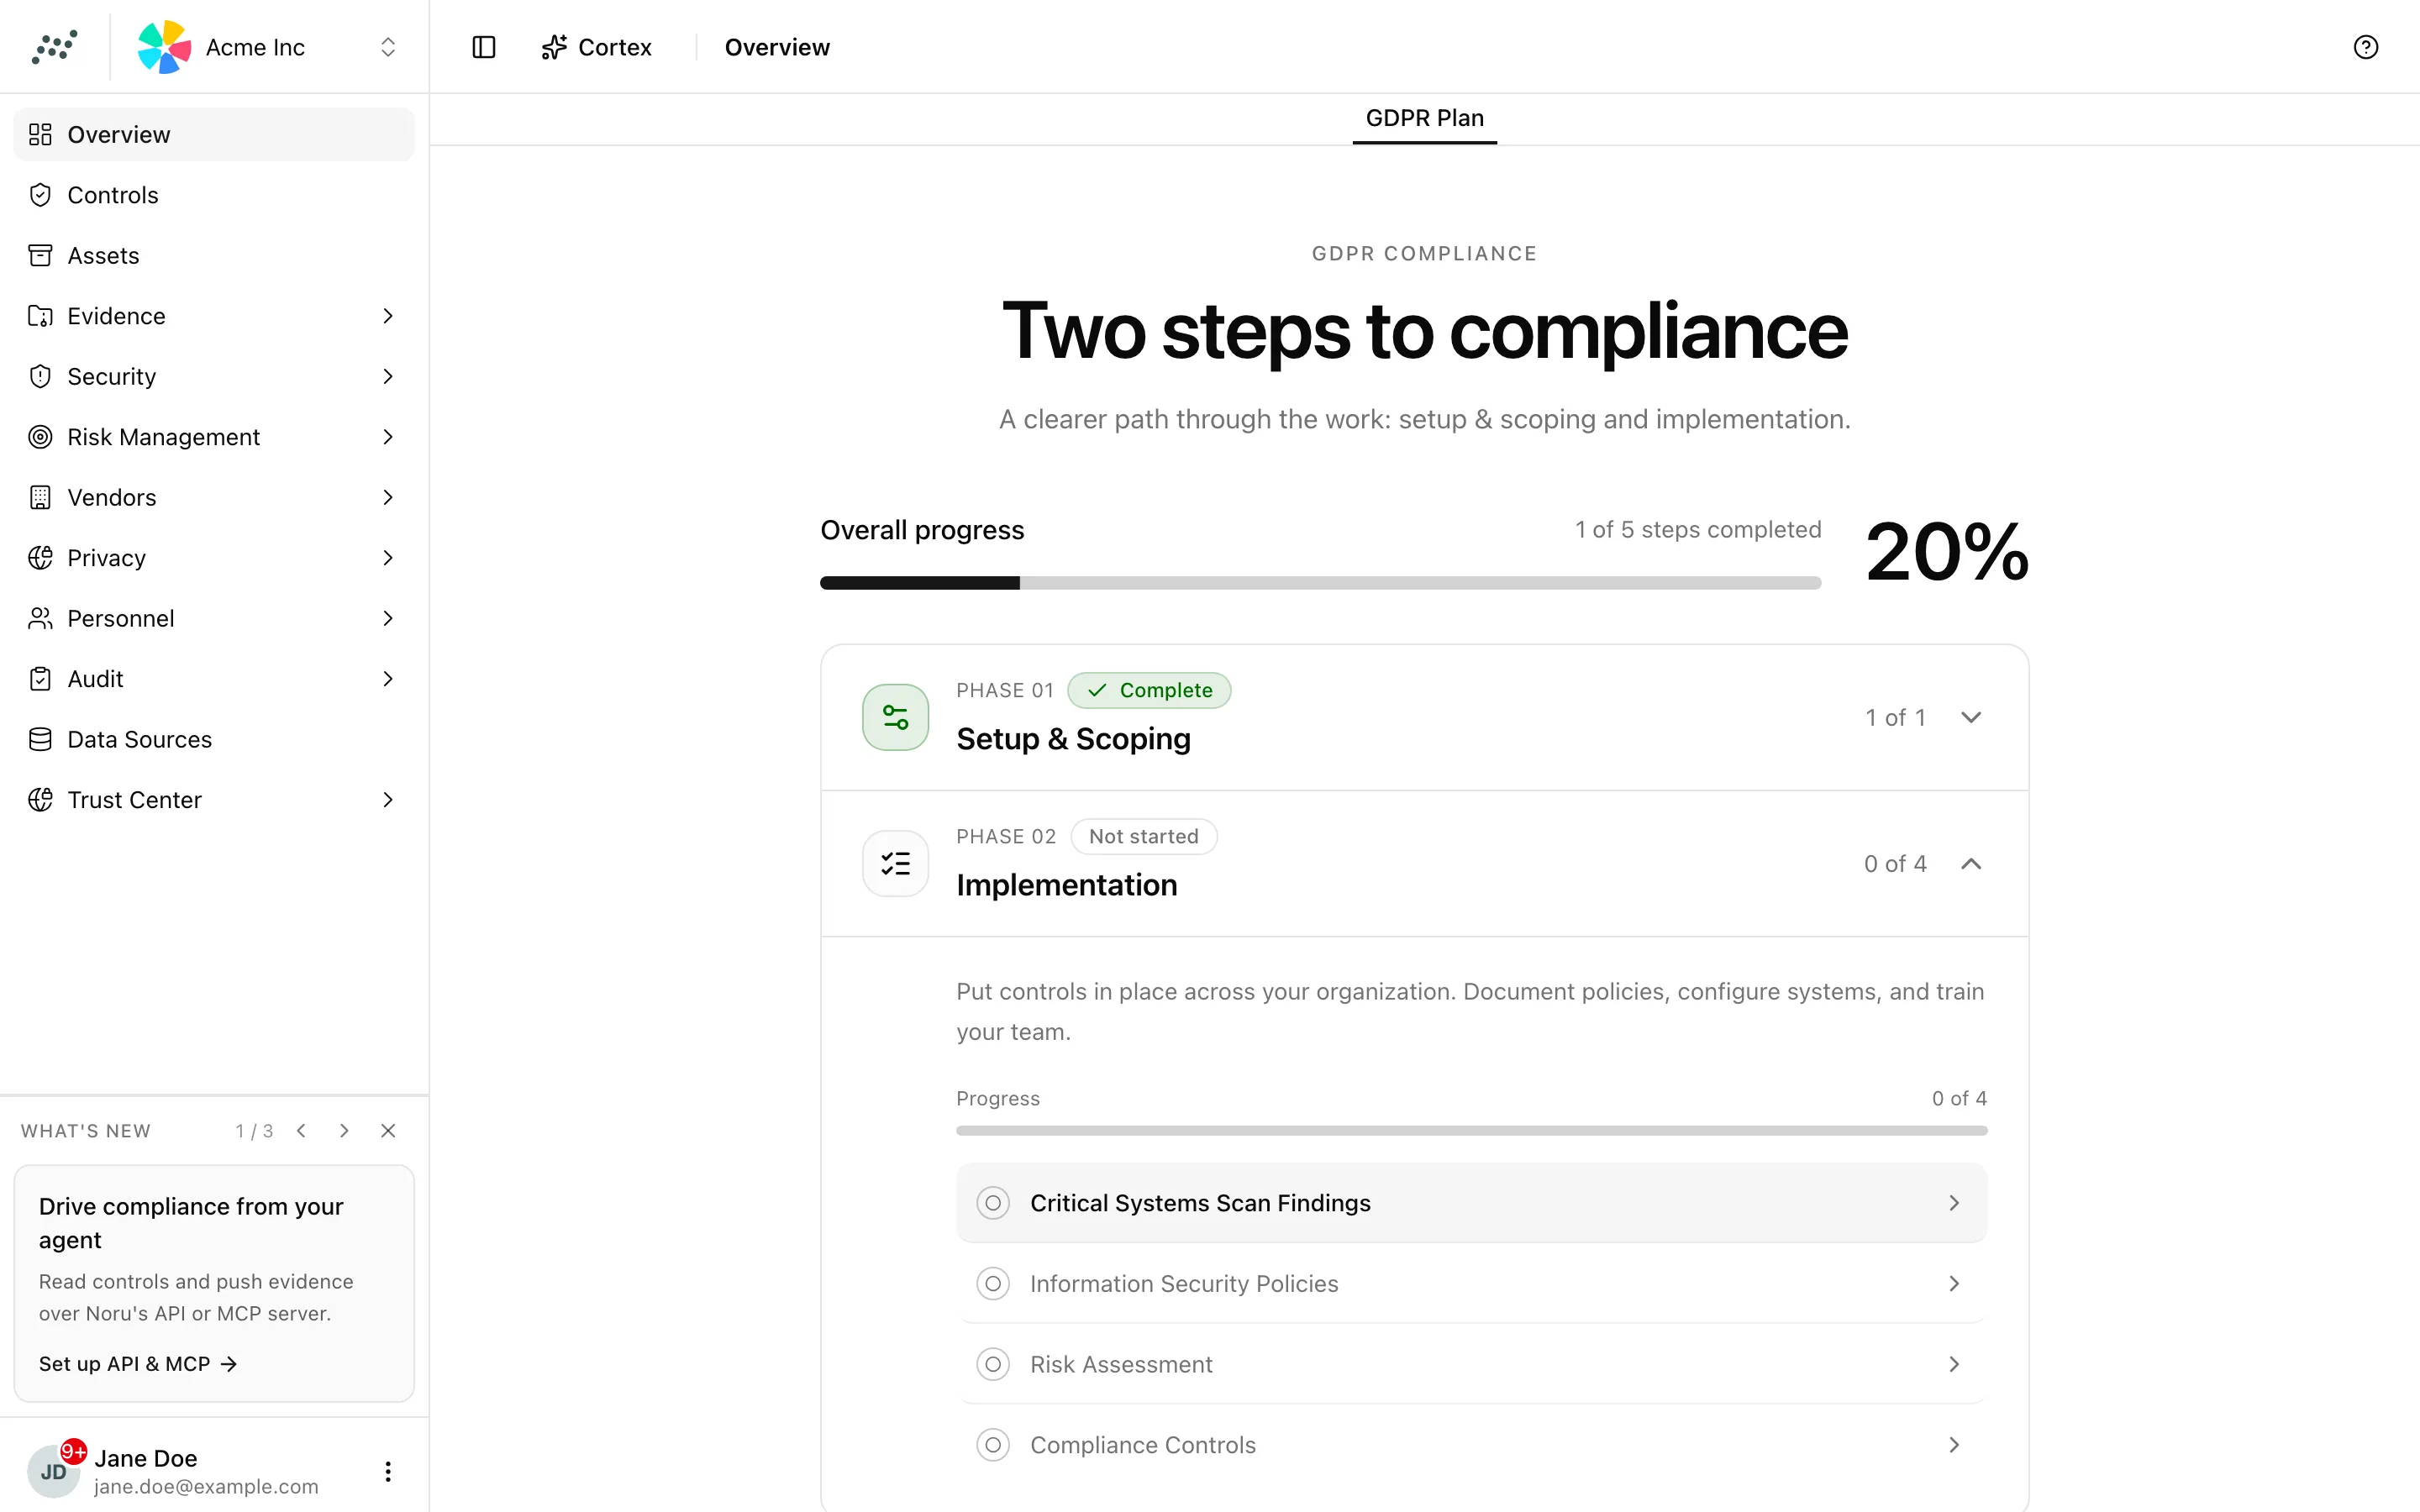Expand the Privacy menu chevron

tap(388, 558)
